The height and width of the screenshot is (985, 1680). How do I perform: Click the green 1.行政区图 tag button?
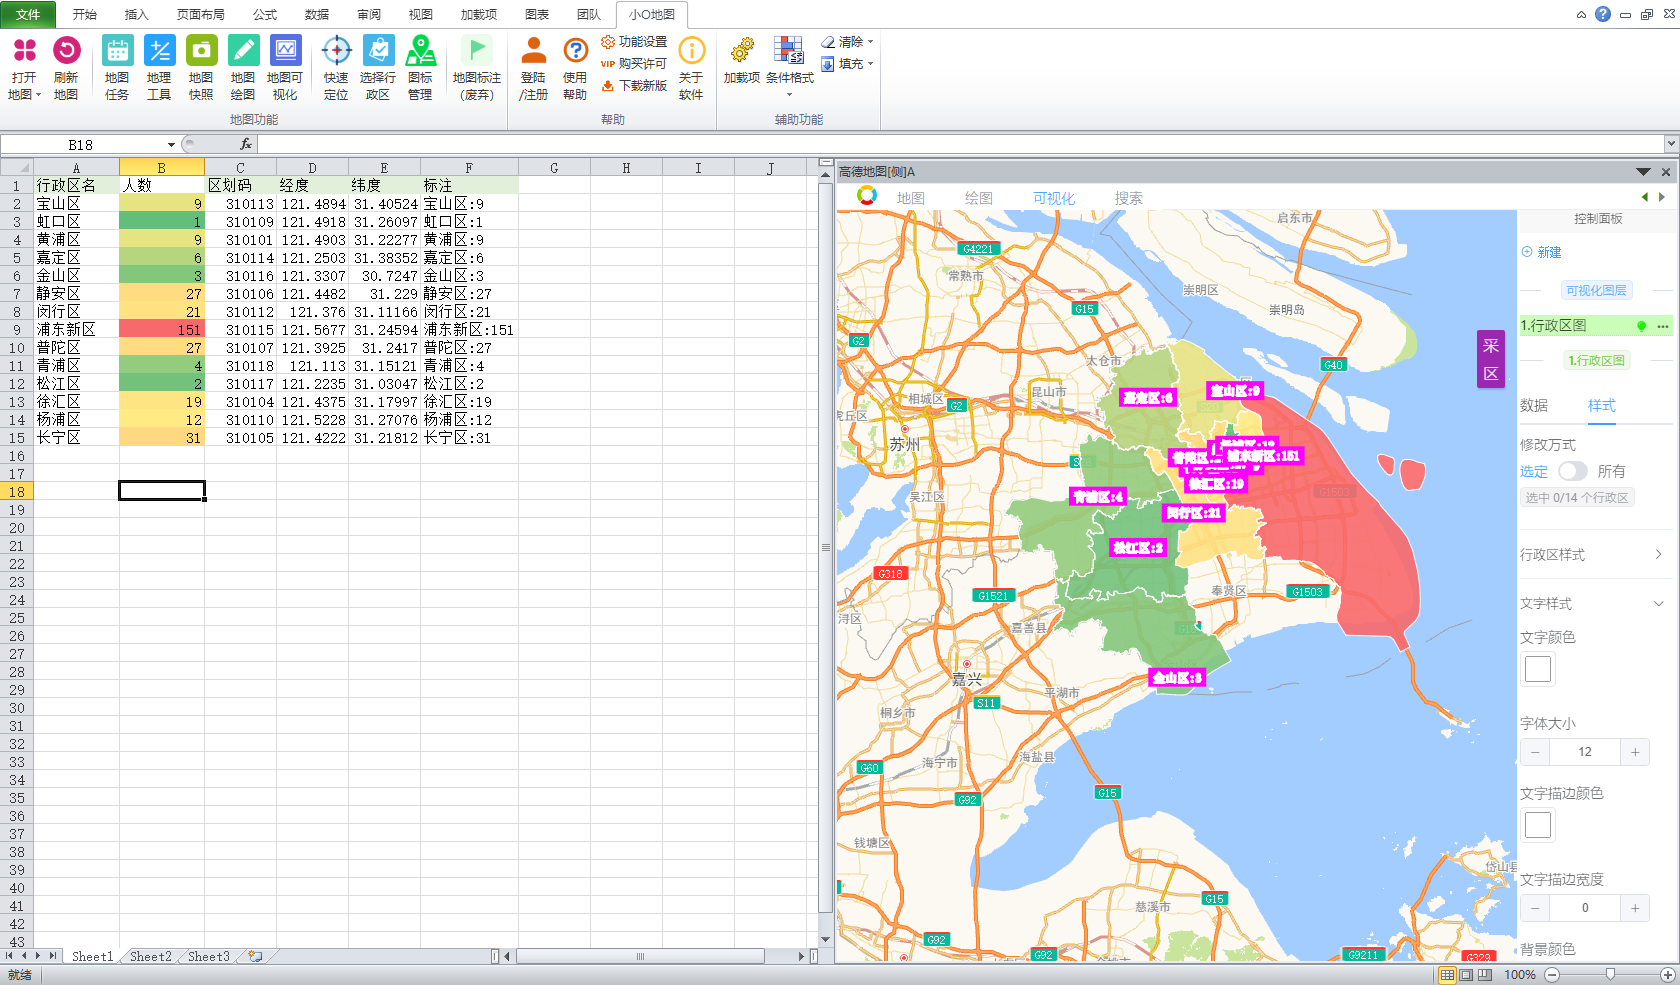click(1596, 360)
